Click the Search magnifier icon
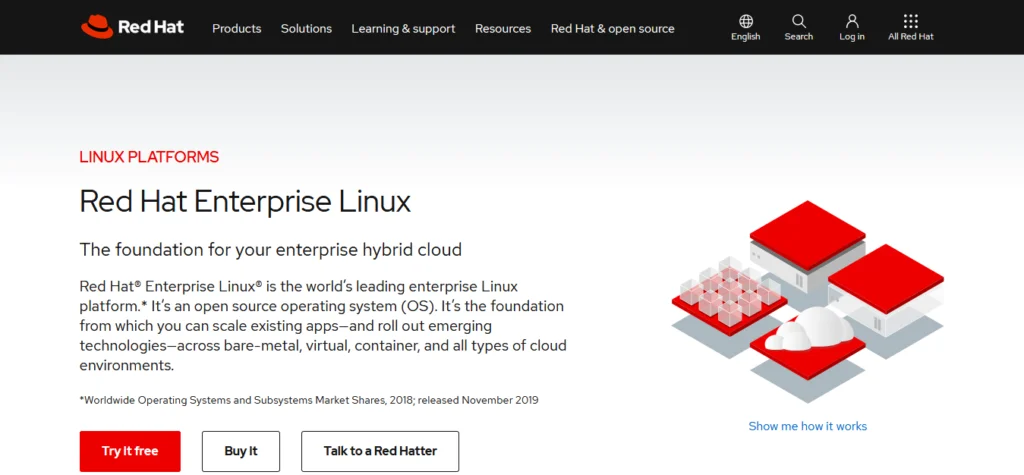The image size is (1024, 475). pos(799,21)
